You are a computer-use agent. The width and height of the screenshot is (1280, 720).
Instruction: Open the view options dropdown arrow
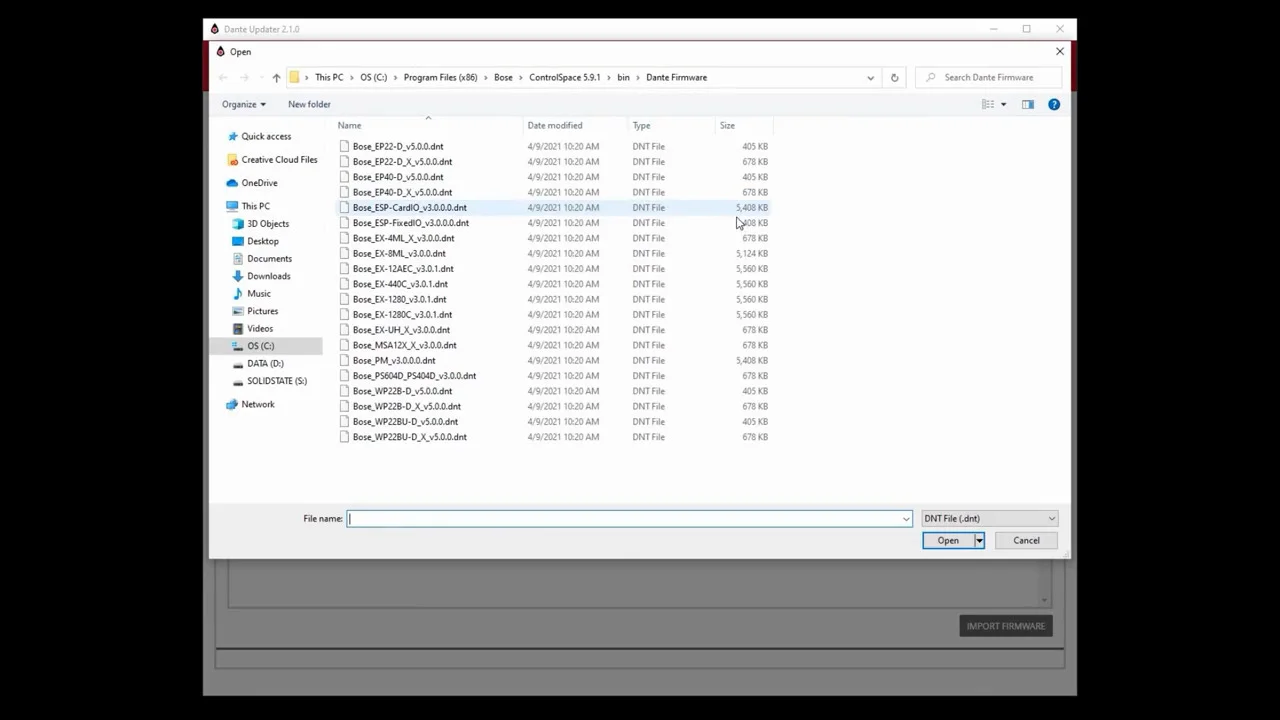click(x=1003, y=104)
